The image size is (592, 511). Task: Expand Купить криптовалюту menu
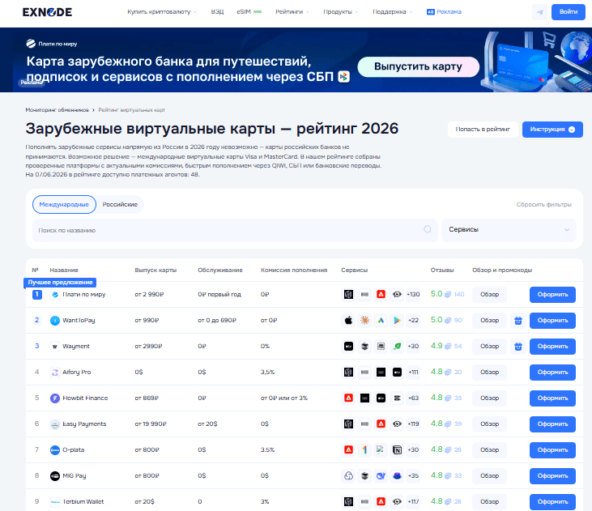point(162,12)
